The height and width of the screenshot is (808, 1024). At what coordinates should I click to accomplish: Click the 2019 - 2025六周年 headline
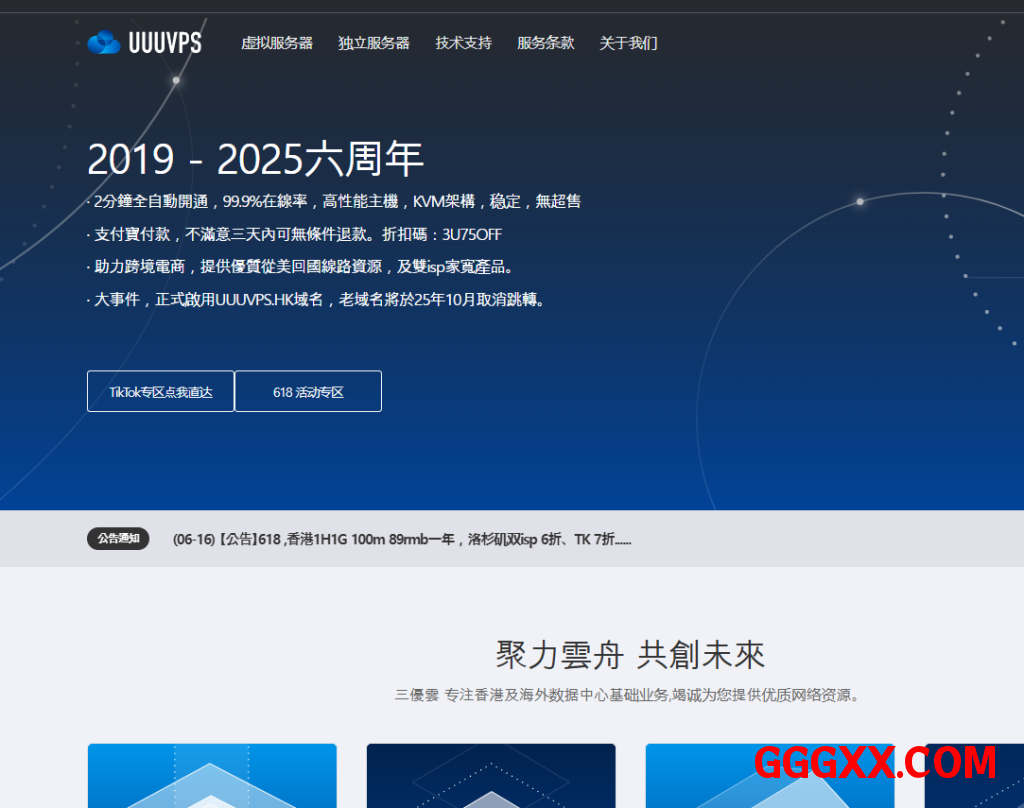255,160
